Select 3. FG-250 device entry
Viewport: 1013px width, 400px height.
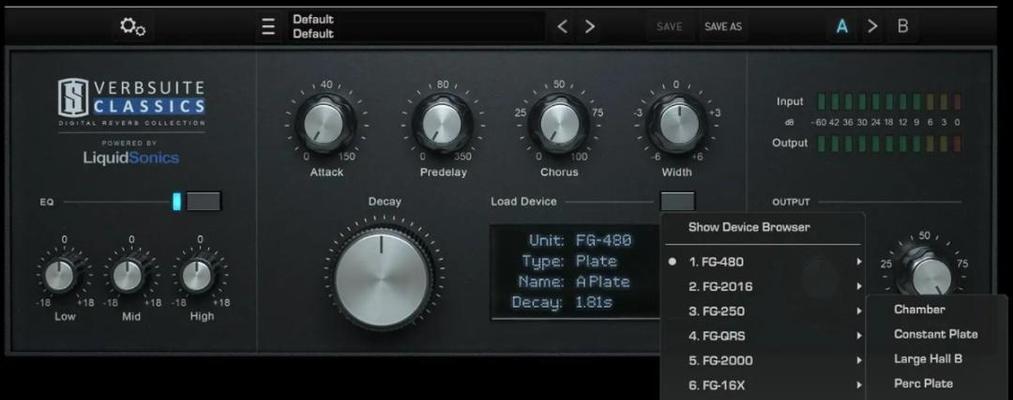[x=764, y=311]
